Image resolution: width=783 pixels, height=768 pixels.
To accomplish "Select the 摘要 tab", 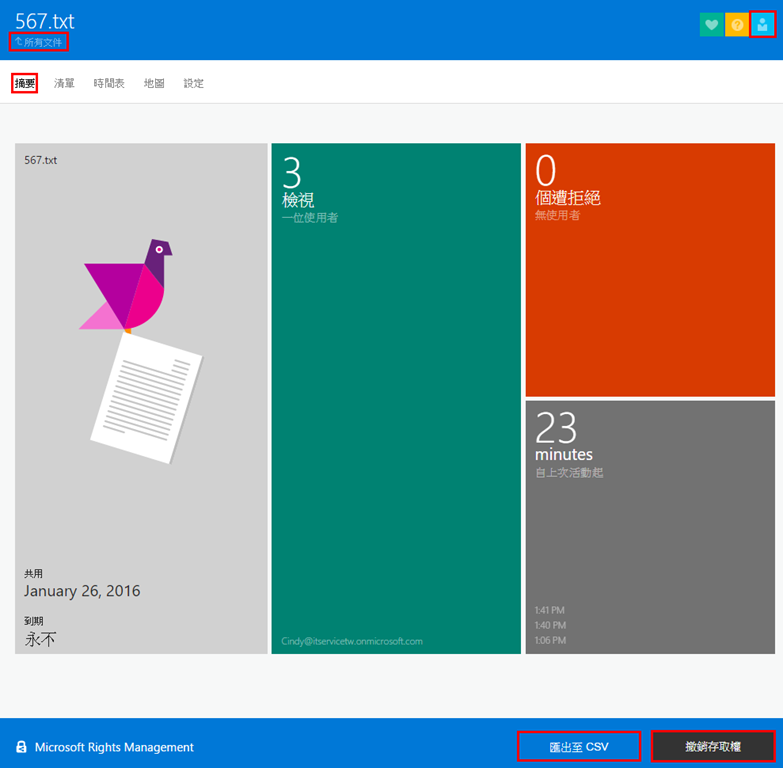I will pyautogui.click(x=25, y=83).
